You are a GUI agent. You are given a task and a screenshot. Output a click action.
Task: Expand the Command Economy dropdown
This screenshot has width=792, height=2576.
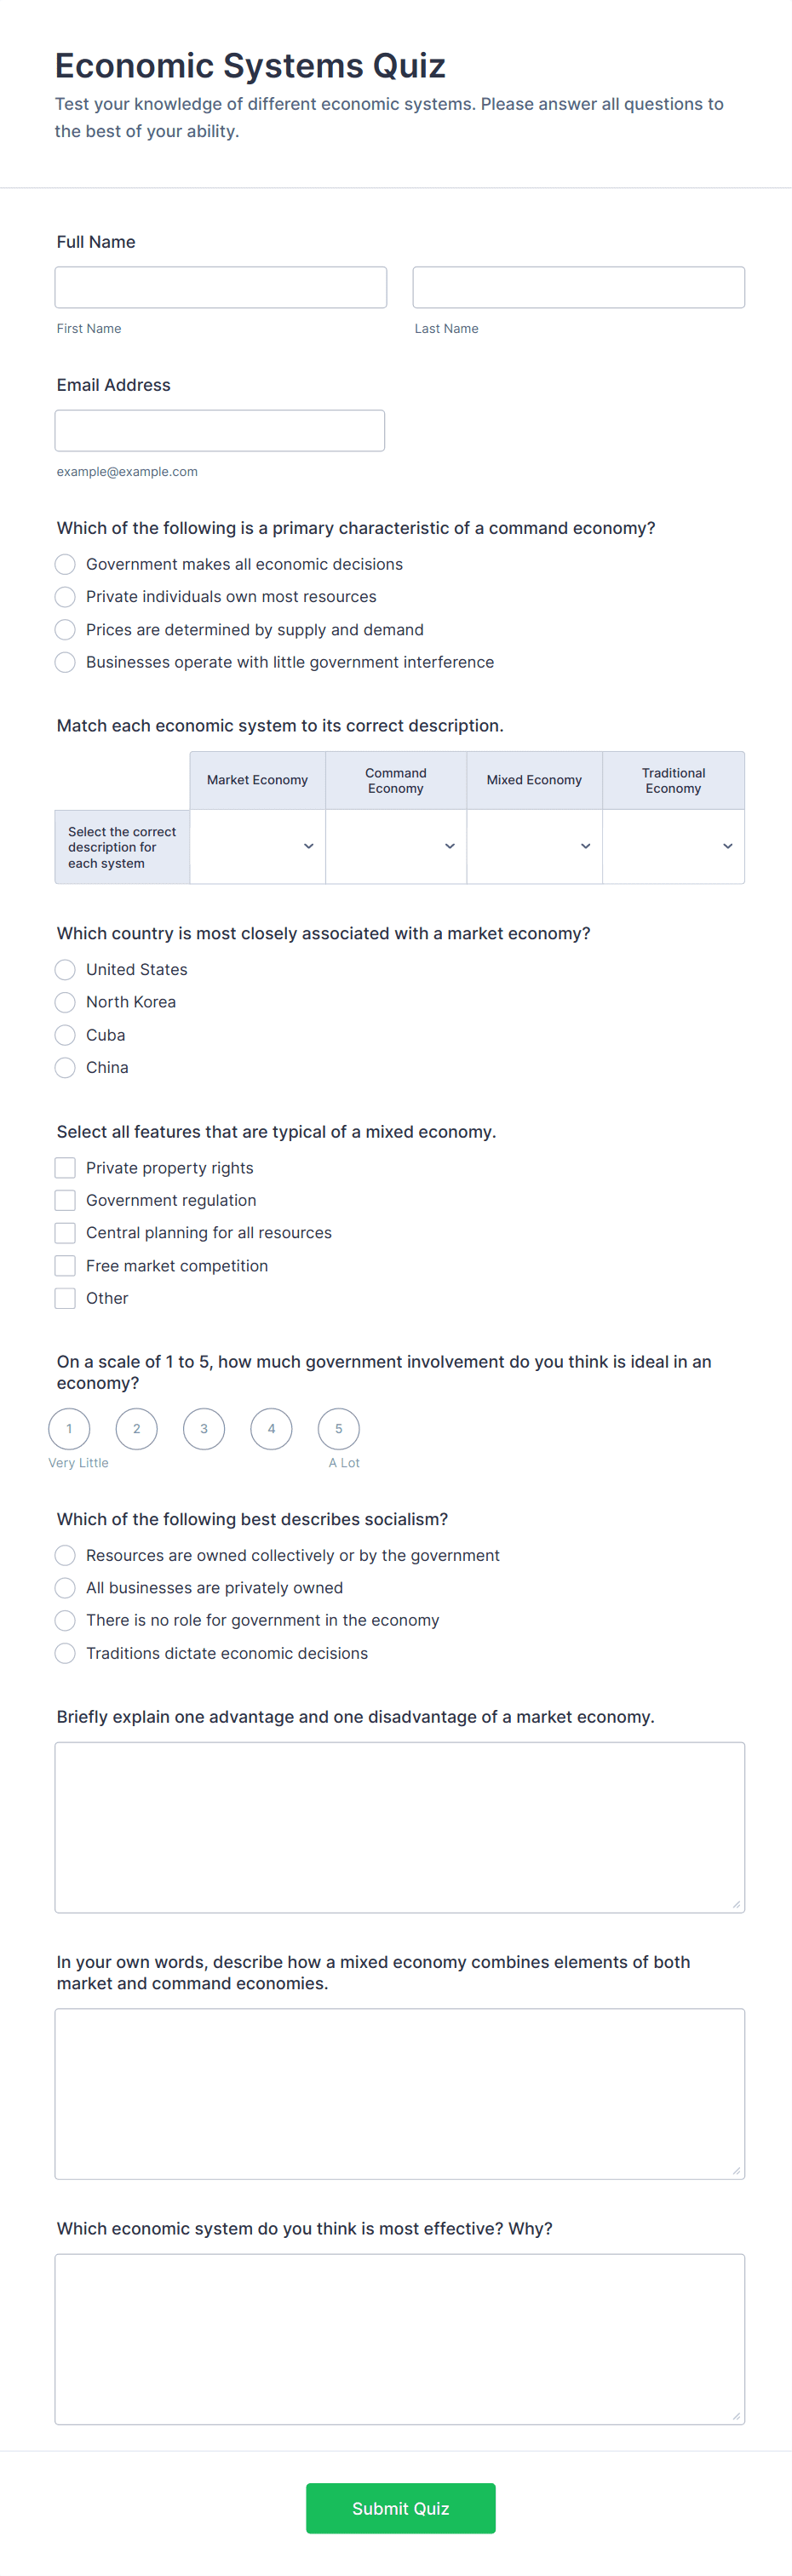(396, 846)
